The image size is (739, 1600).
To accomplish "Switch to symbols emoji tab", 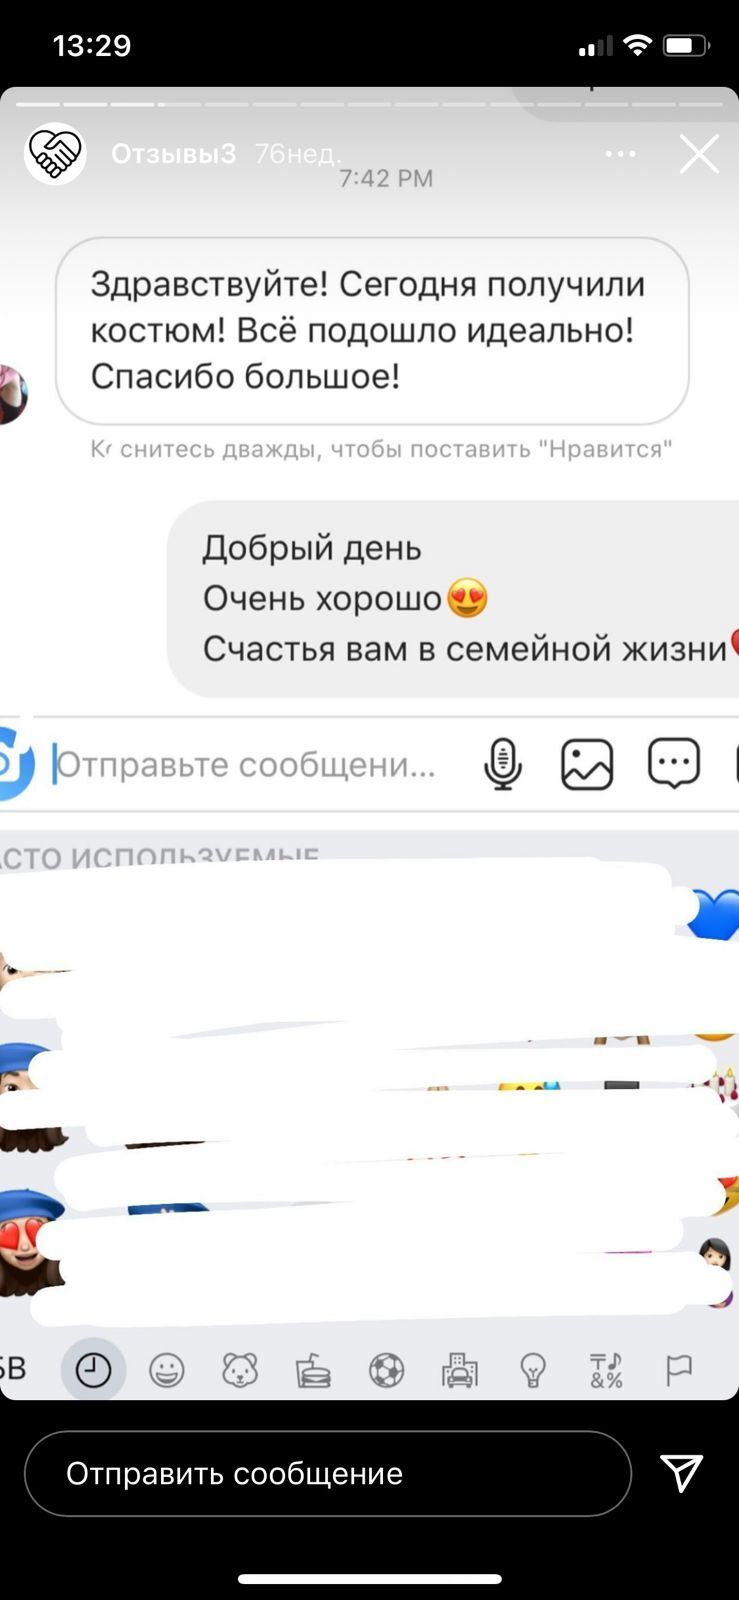I will (x=606, y=1370).
